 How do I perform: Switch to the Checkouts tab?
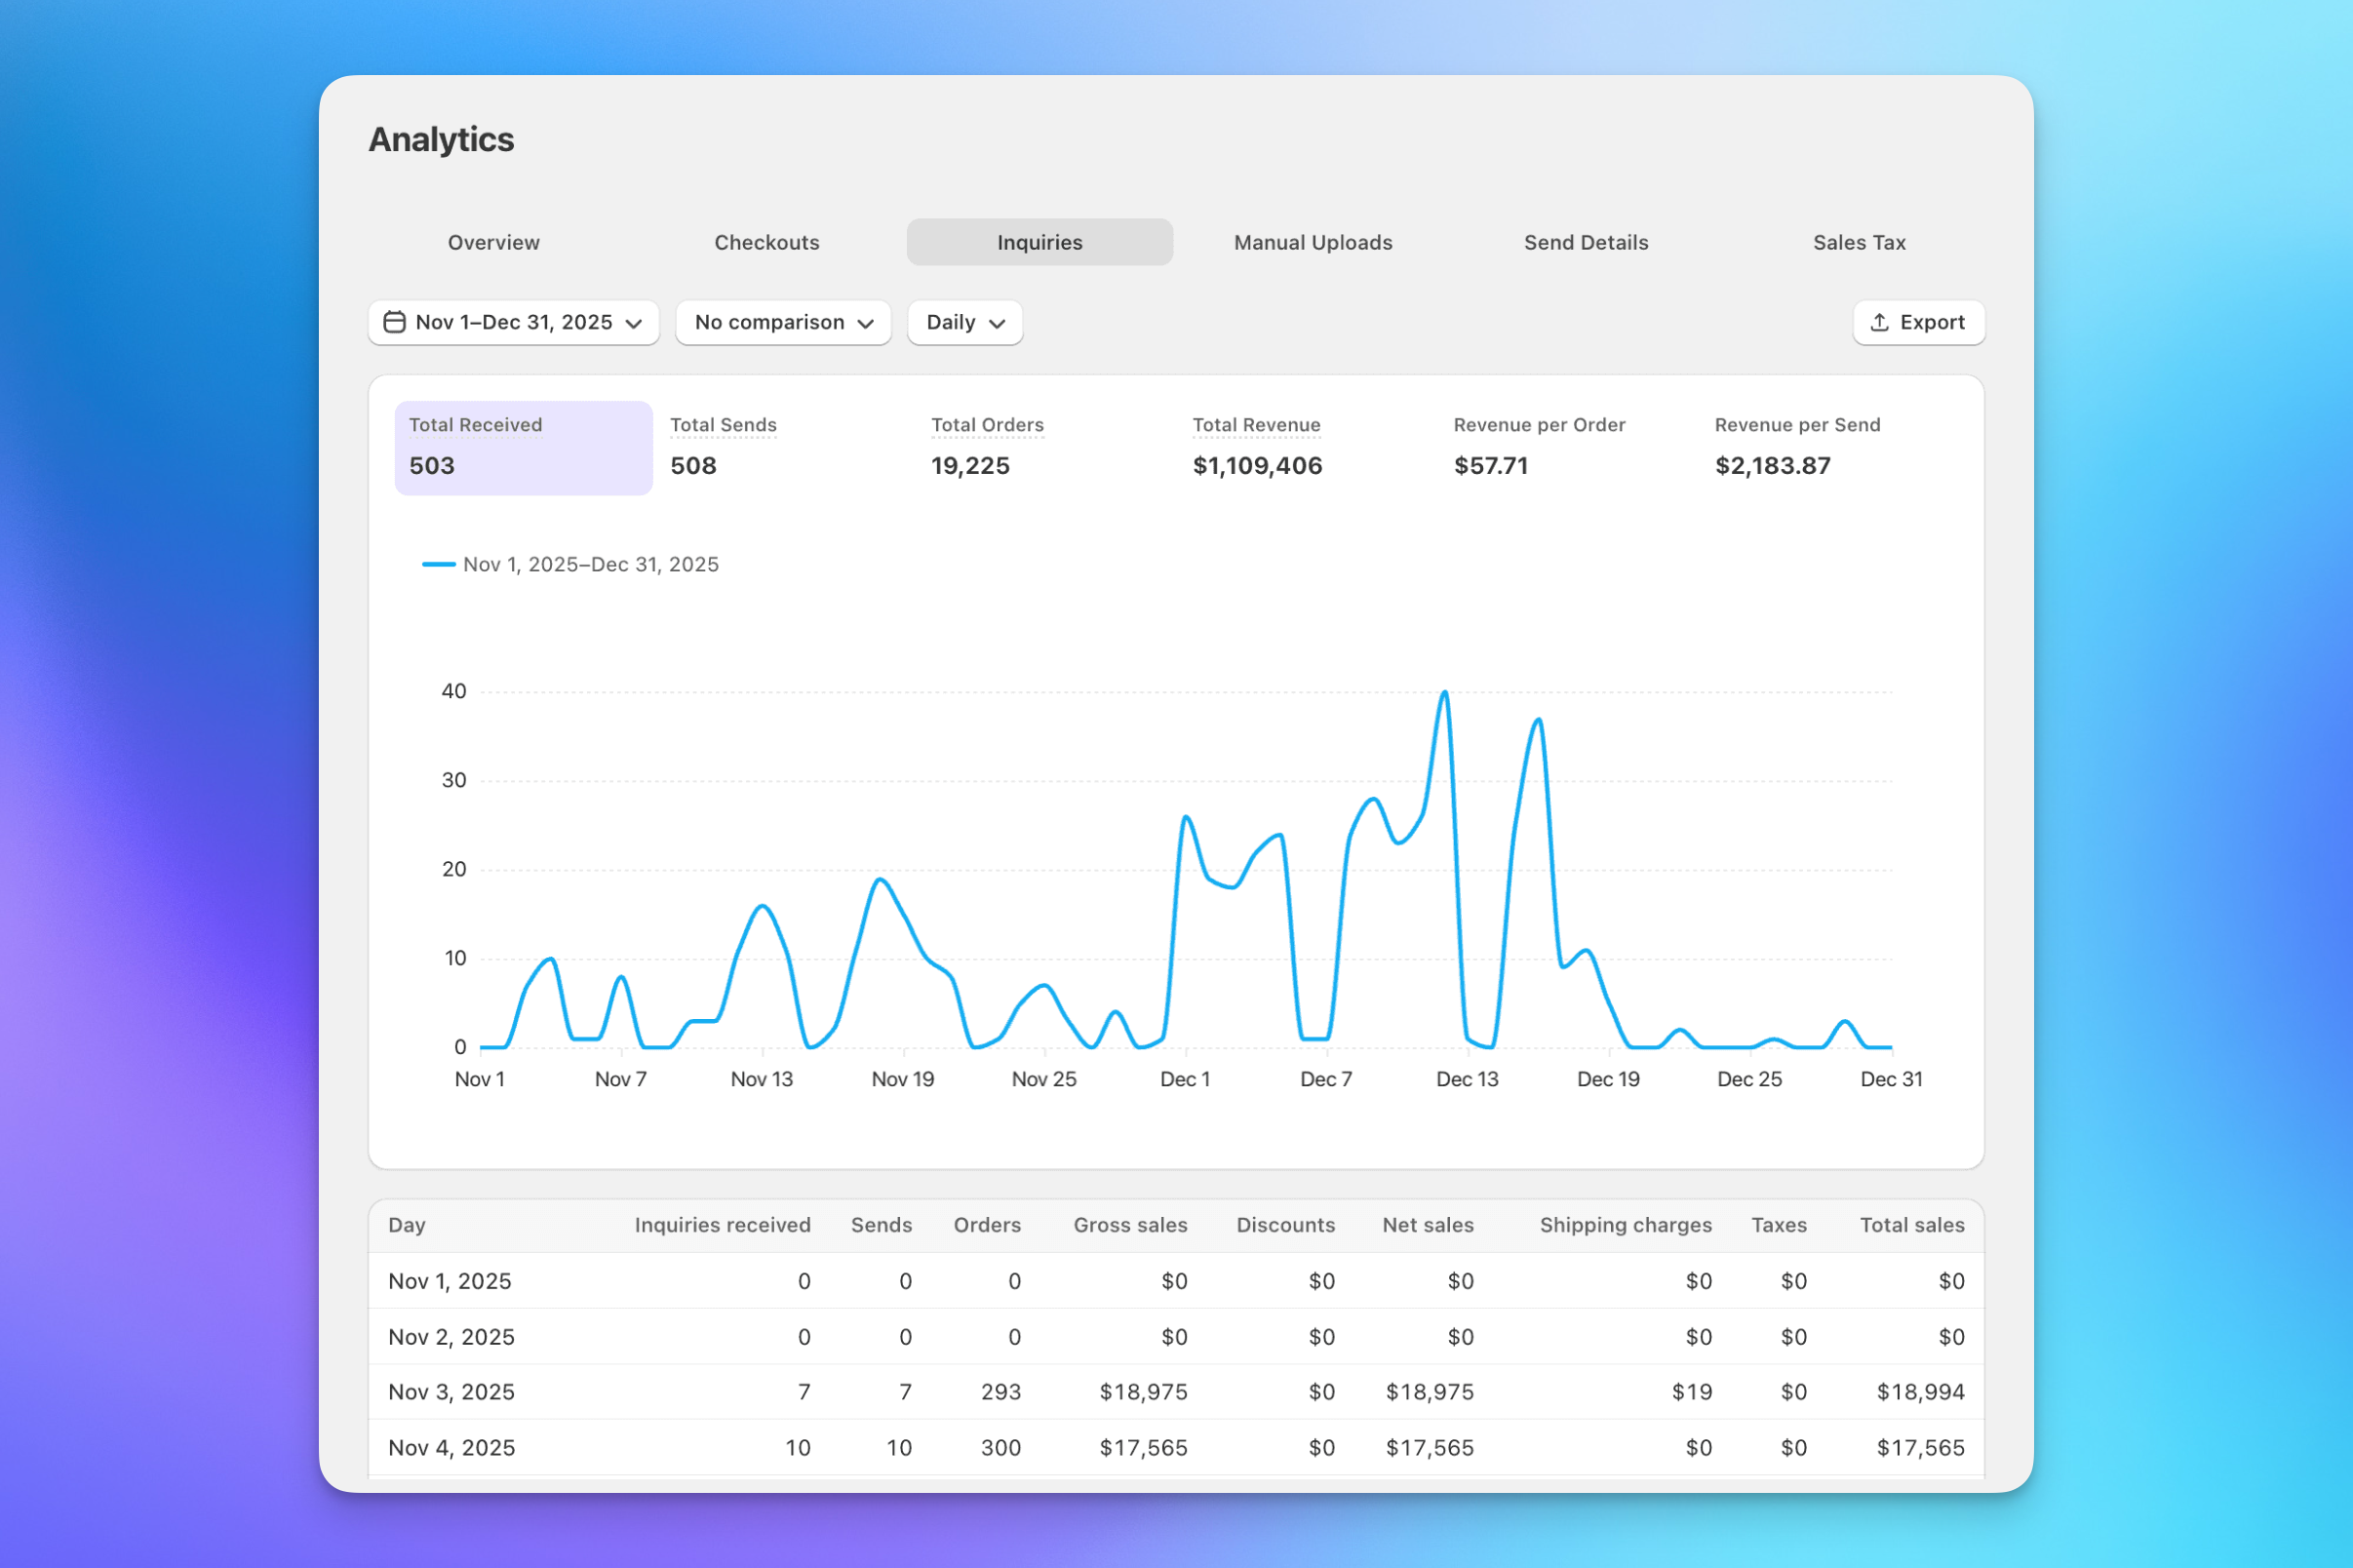tap(766, 241)
